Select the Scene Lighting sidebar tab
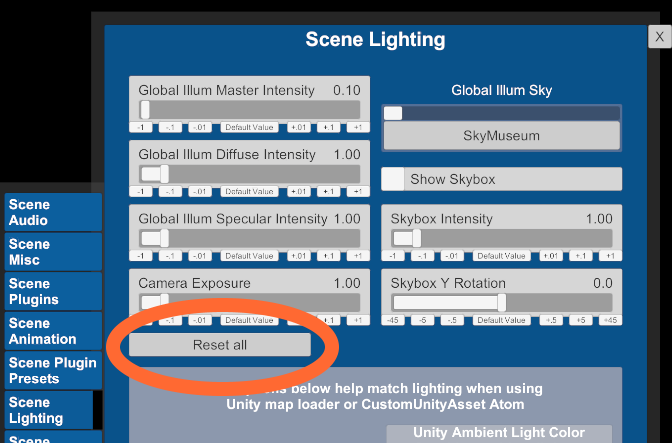Screen dimensions: 672x443 [x=49, y=410]
